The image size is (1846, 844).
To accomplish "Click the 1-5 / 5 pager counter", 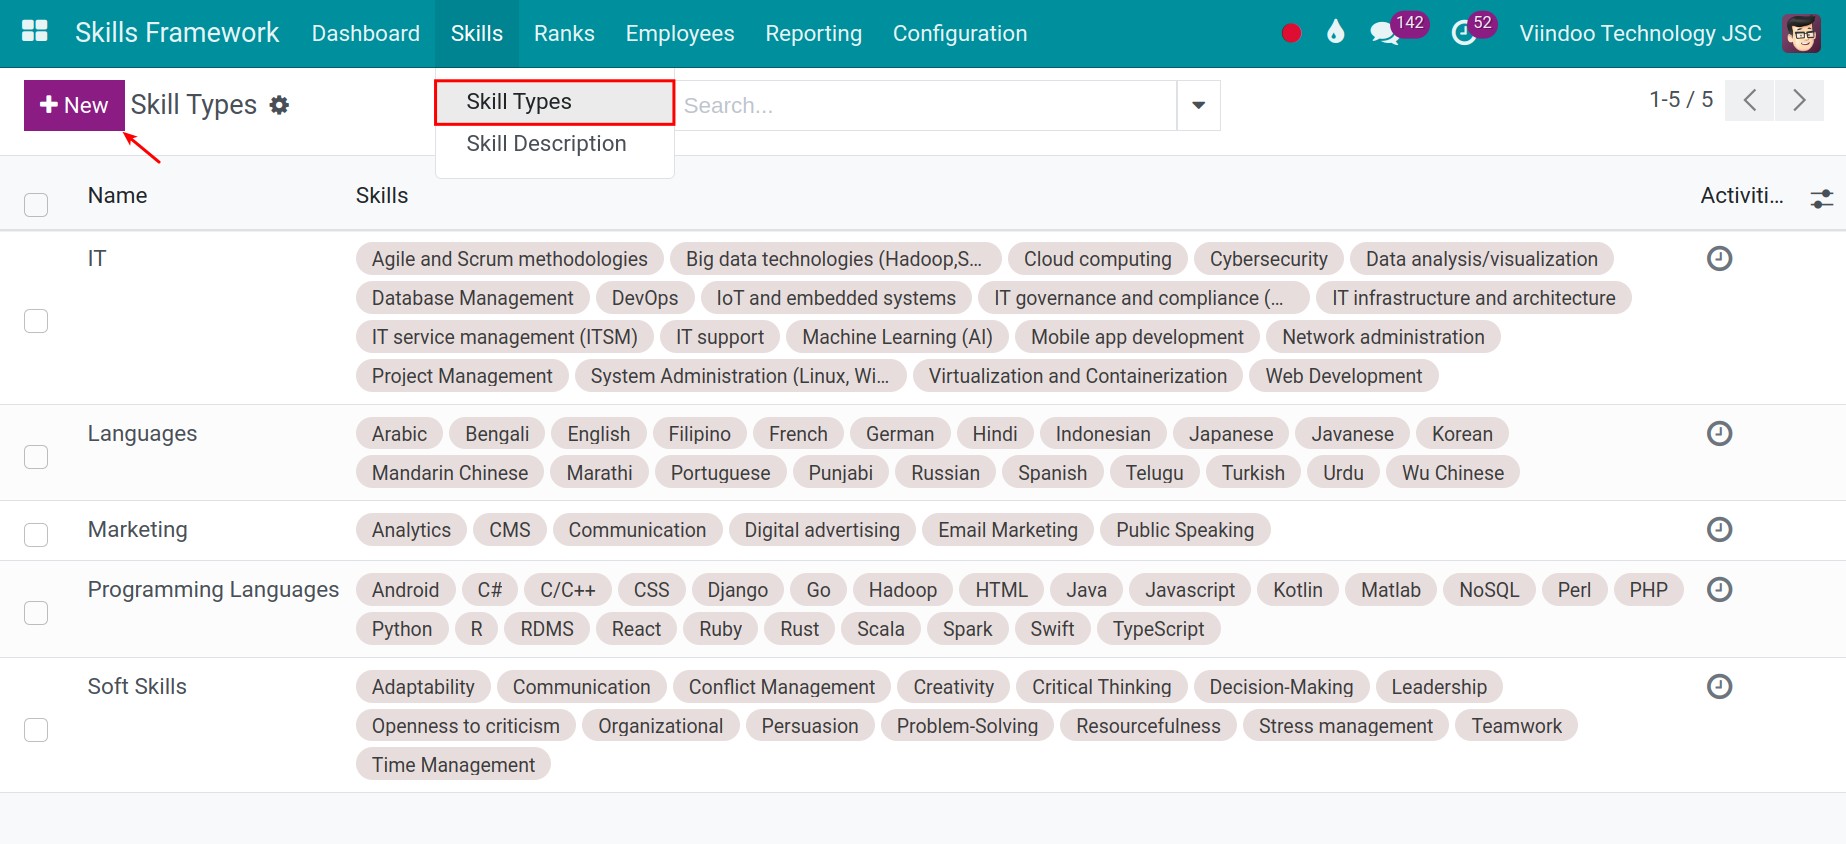I will coord(1681,99).
